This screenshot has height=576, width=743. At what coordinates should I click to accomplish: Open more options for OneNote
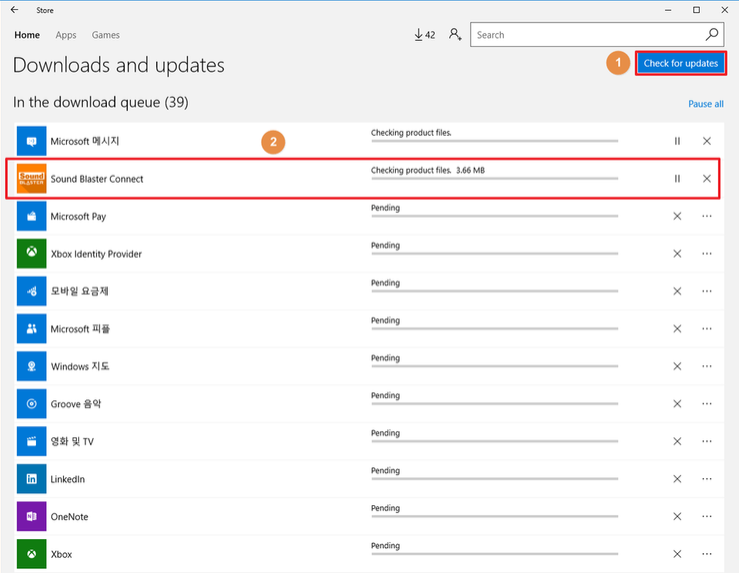click(x=707, y=516)
